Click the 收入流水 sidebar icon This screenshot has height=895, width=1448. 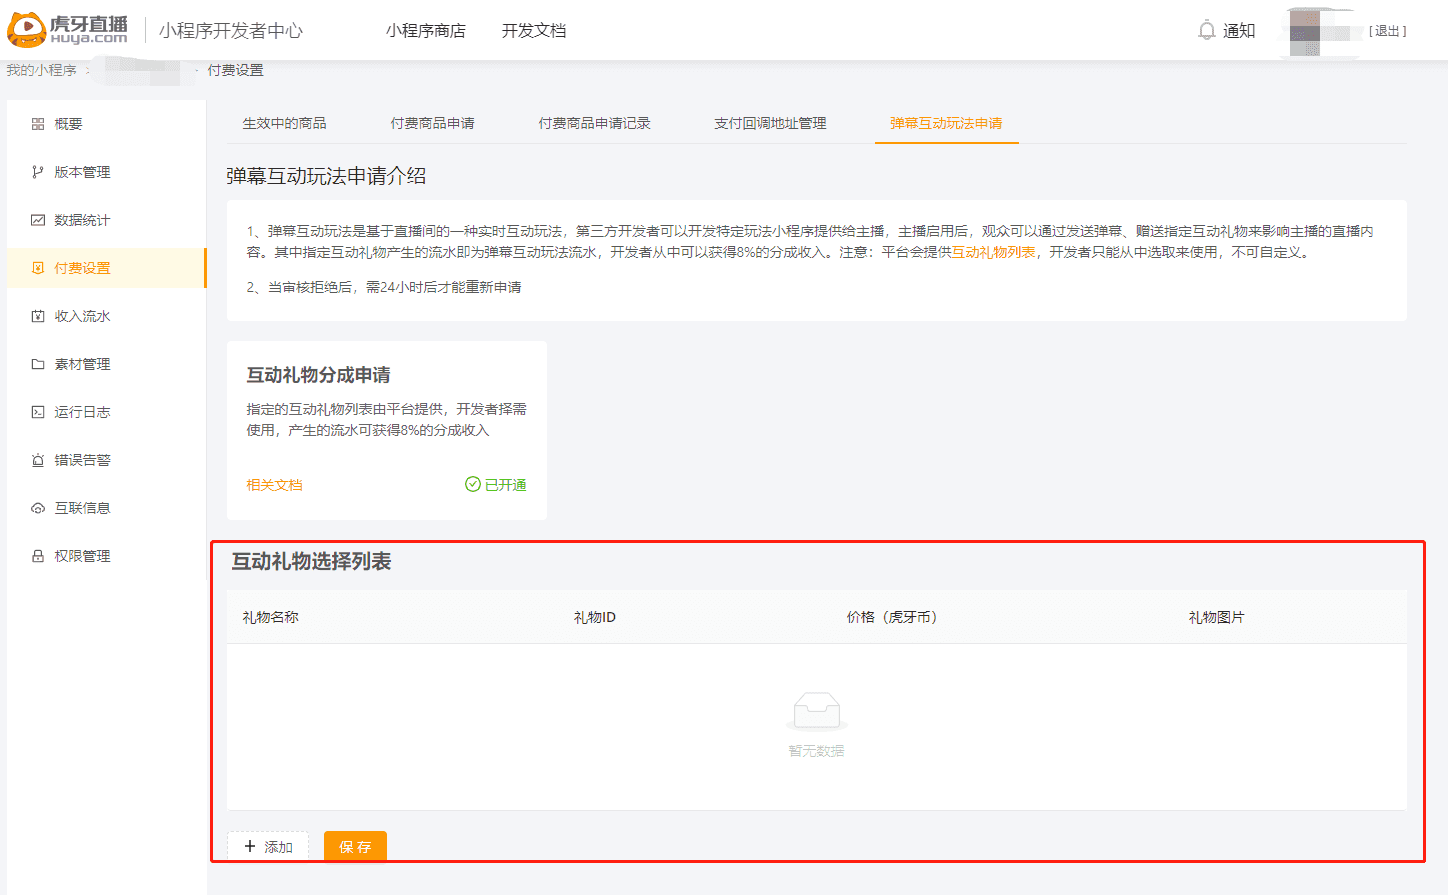tap(38, 316)
